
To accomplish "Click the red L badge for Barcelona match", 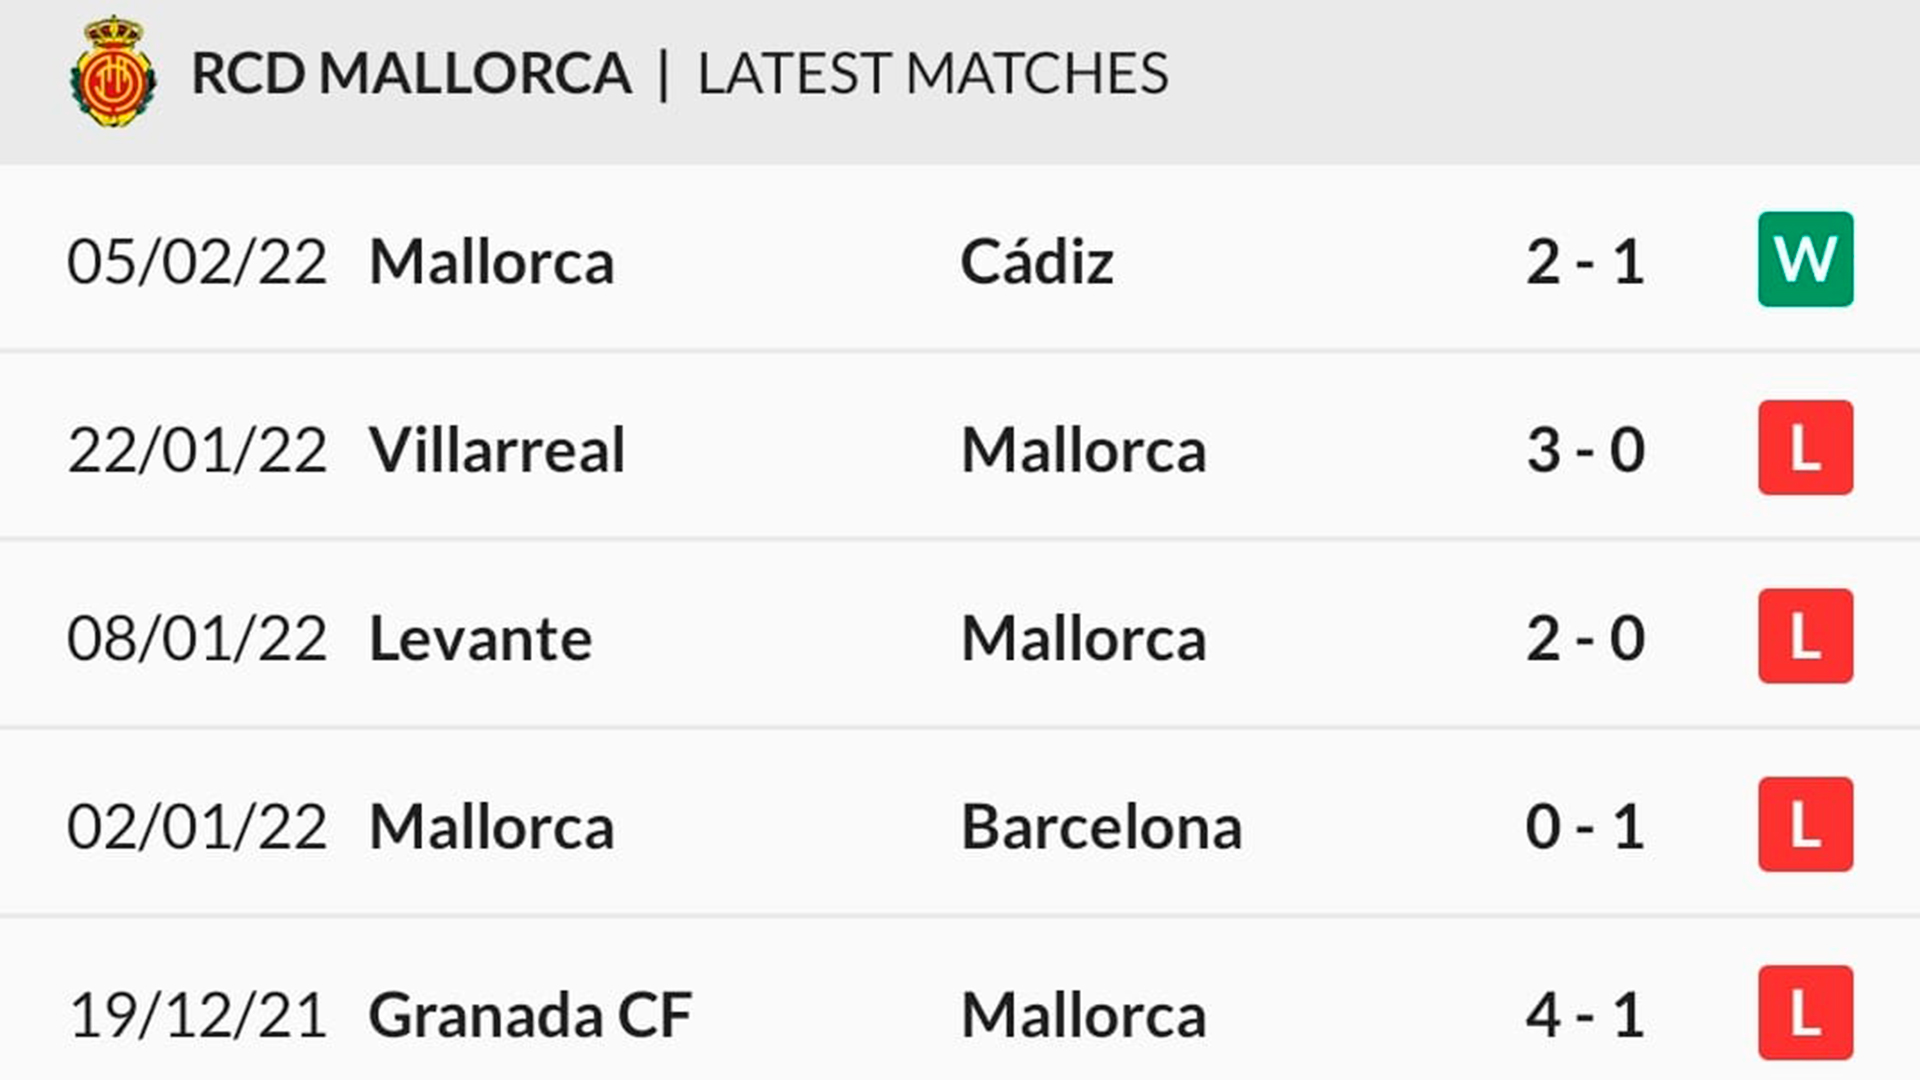I will point(1805,824).
